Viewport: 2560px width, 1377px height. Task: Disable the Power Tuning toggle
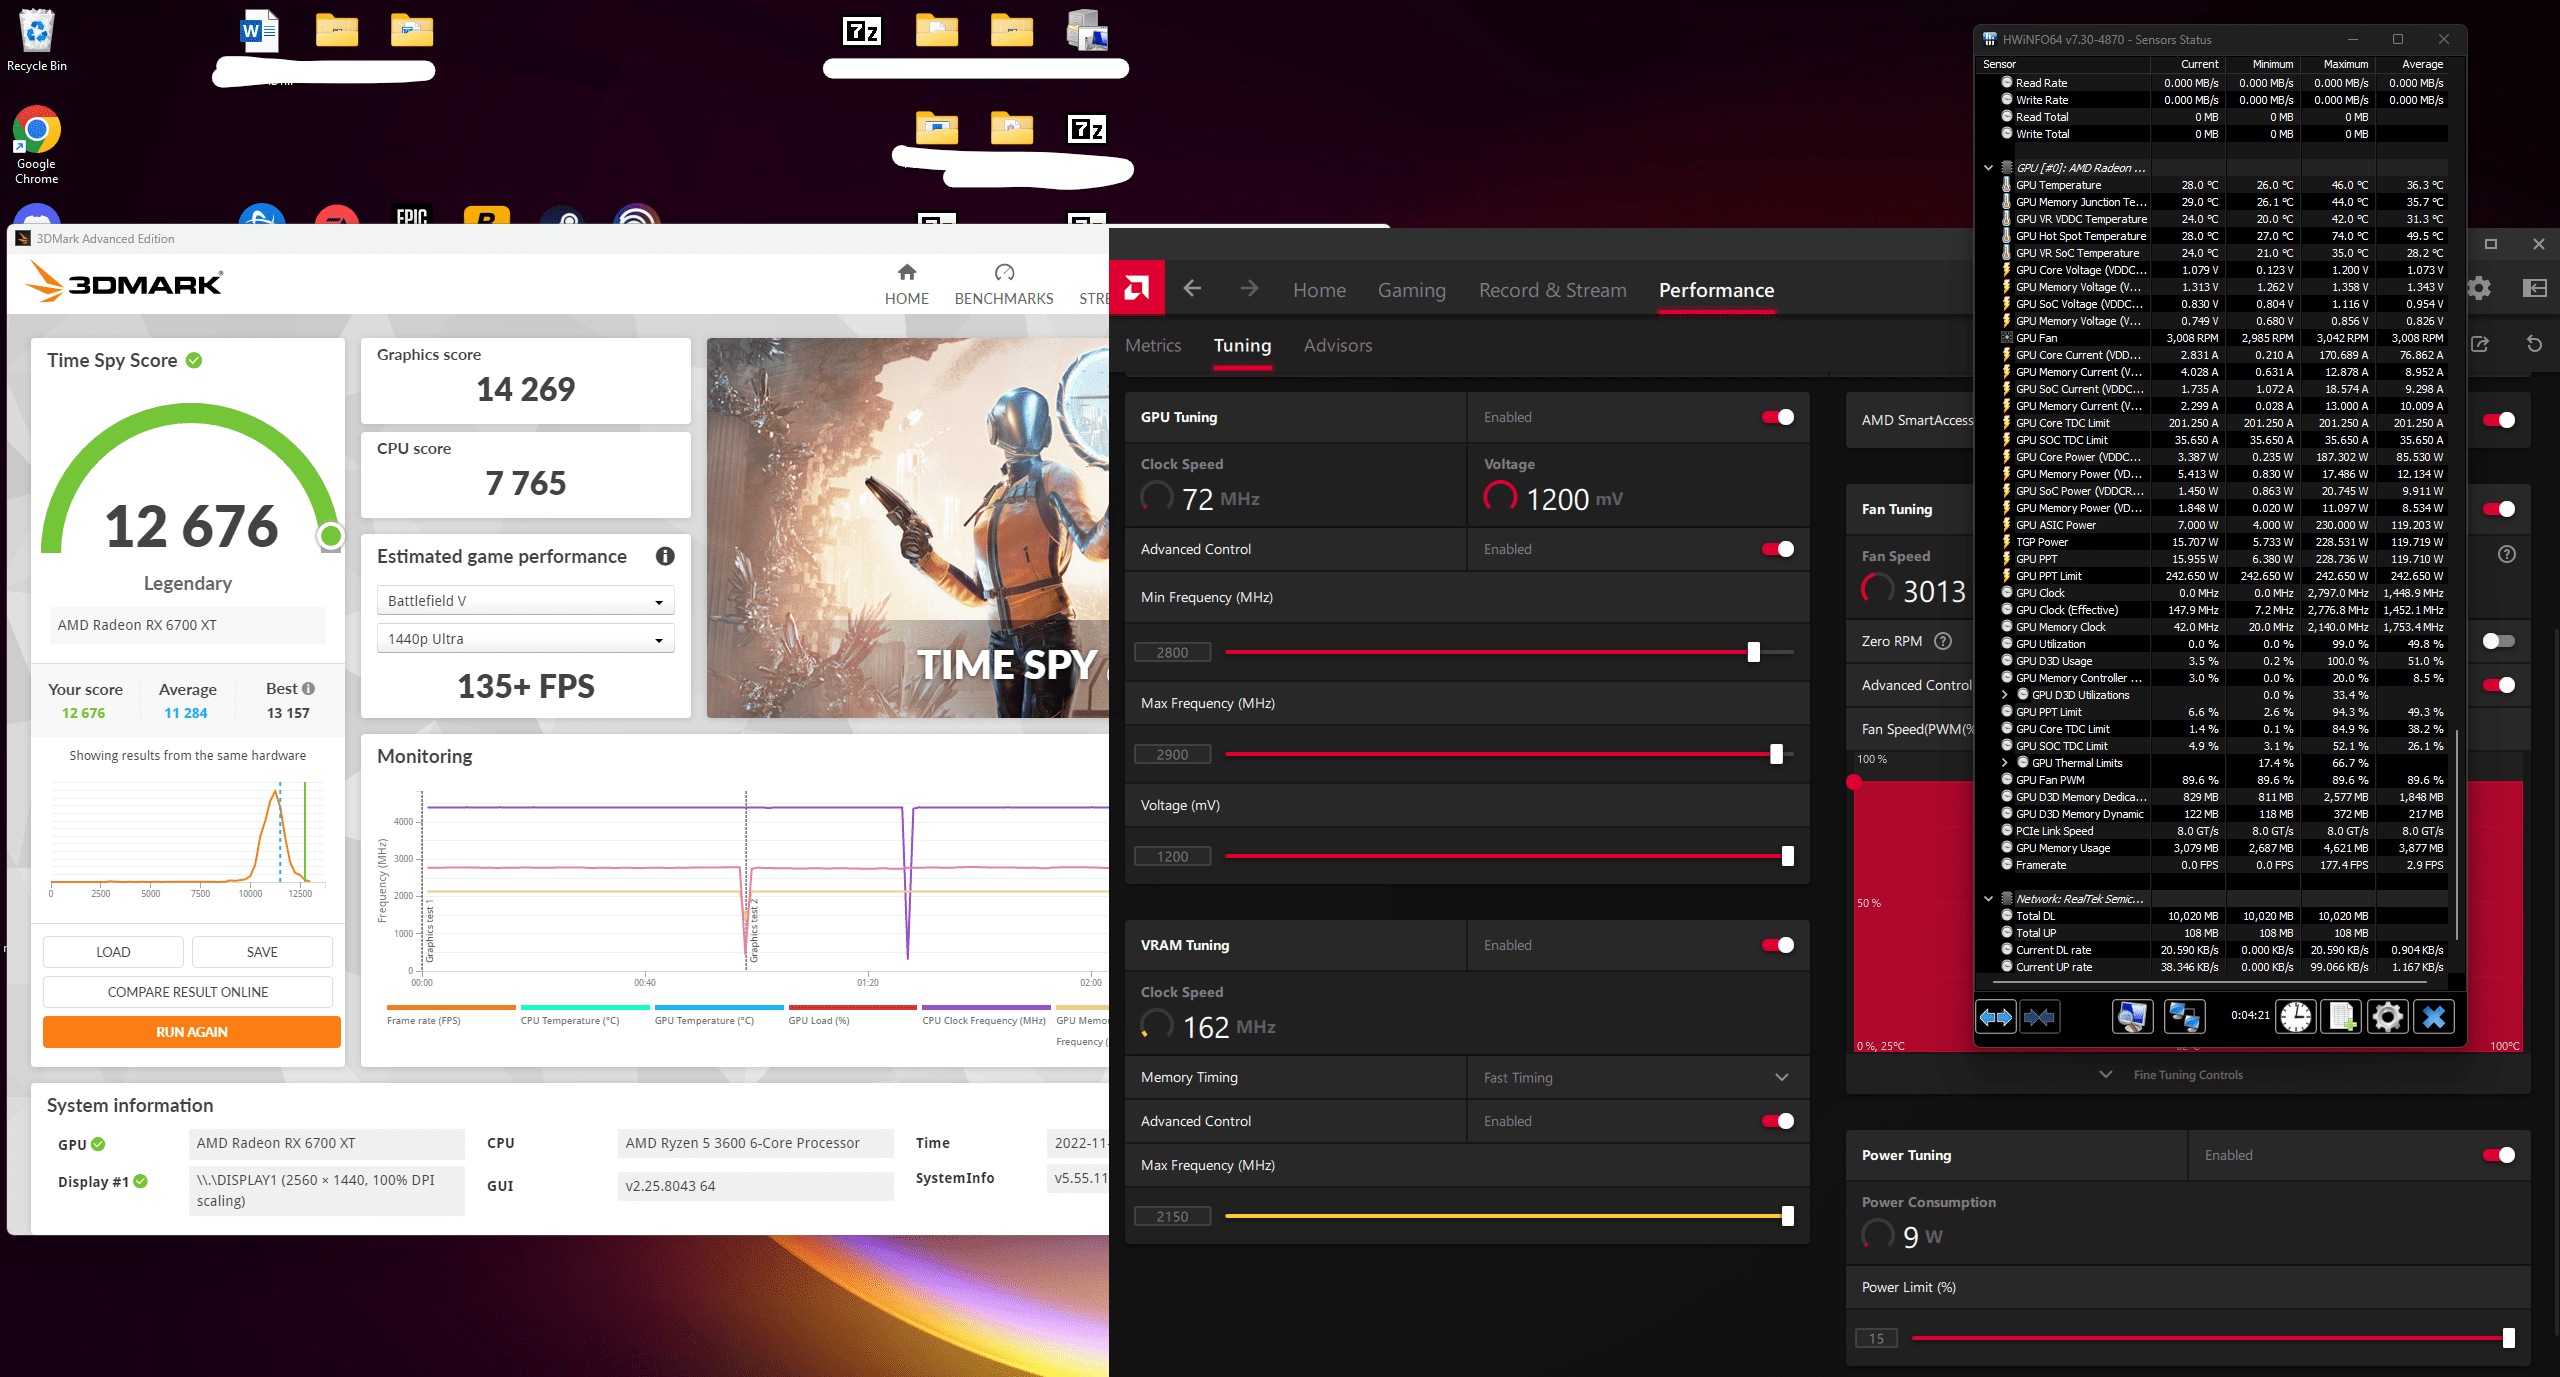[2499, 1155]
